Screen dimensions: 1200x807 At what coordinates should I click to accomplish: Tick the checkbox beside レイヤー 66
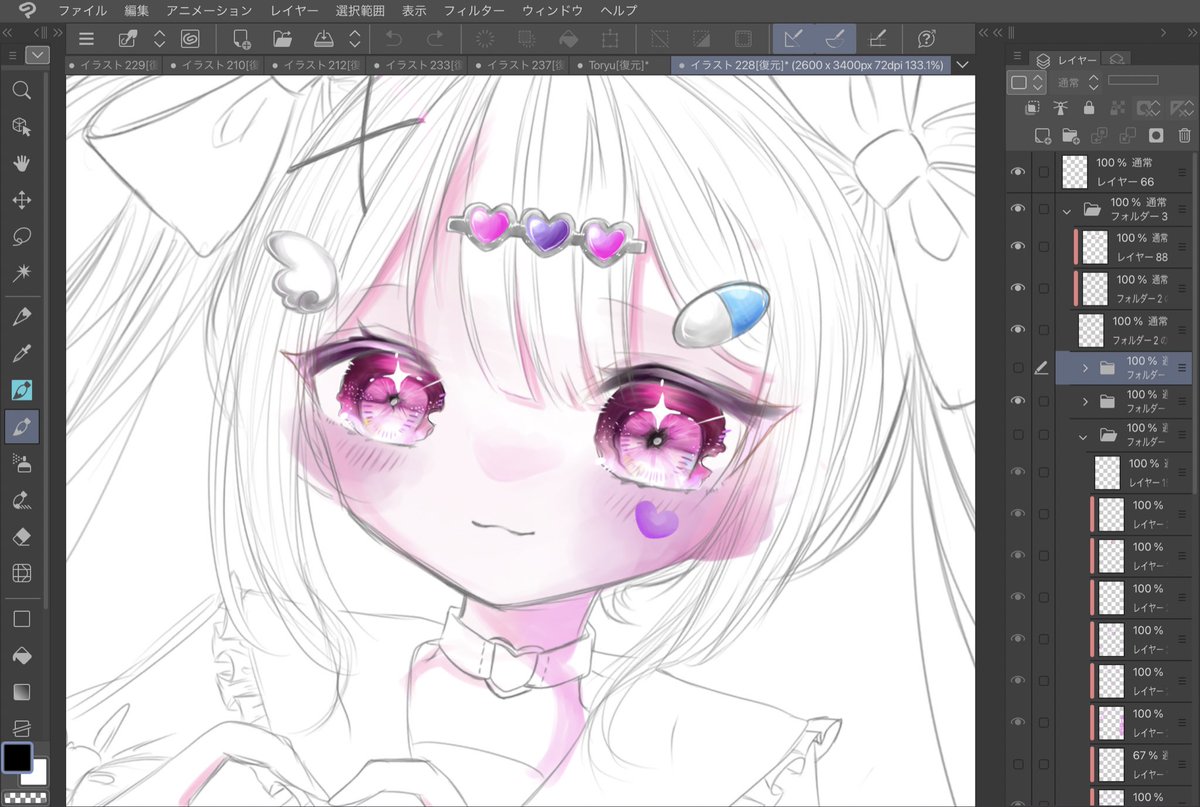click(x=1044, y=172)
